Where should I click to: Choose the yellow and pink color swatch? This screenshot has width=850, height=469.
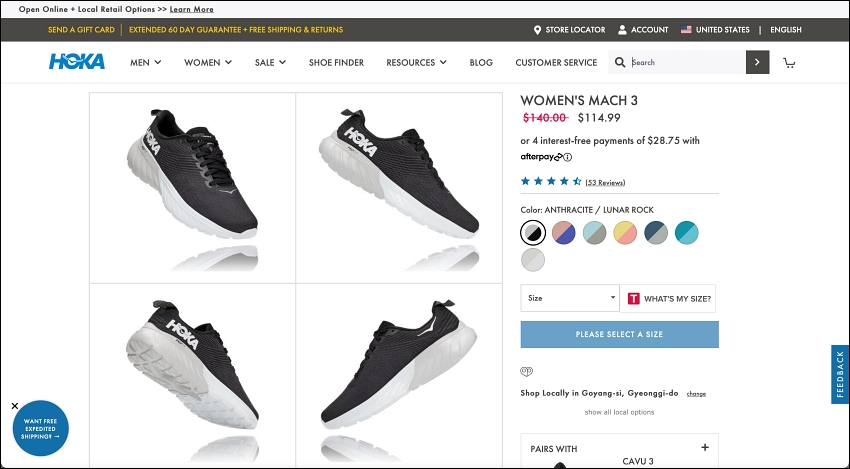coord(625,233)
